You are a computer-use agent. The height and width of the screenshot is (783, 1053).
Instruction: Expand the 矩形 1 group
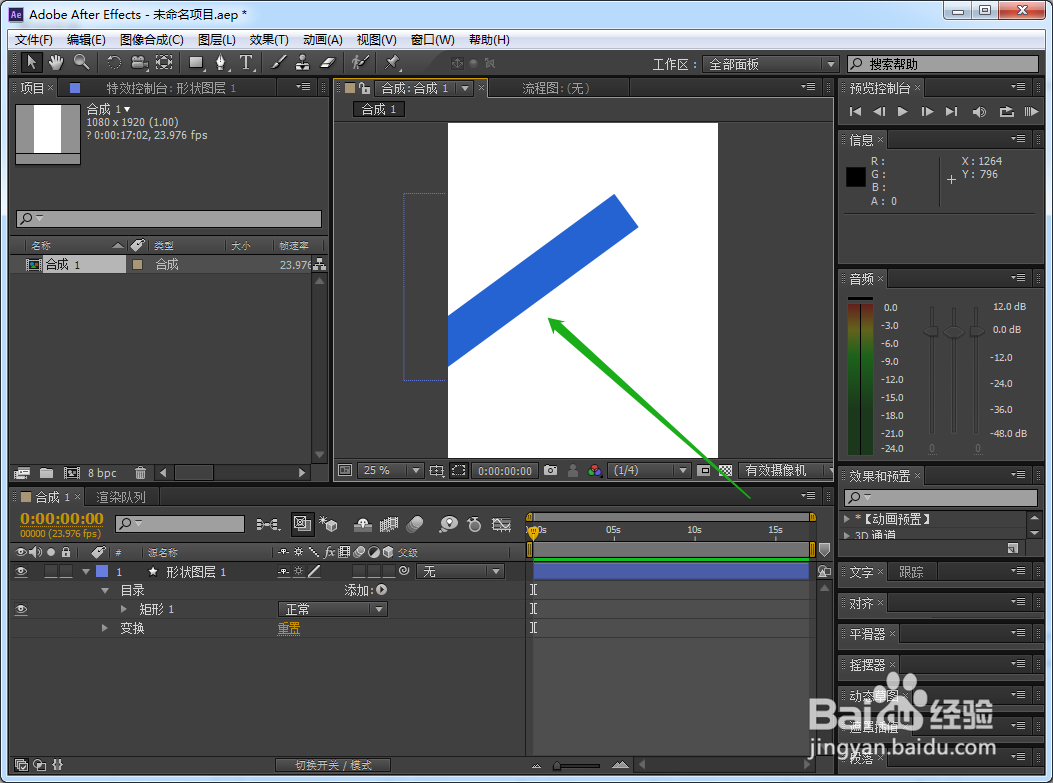[124, 609]
